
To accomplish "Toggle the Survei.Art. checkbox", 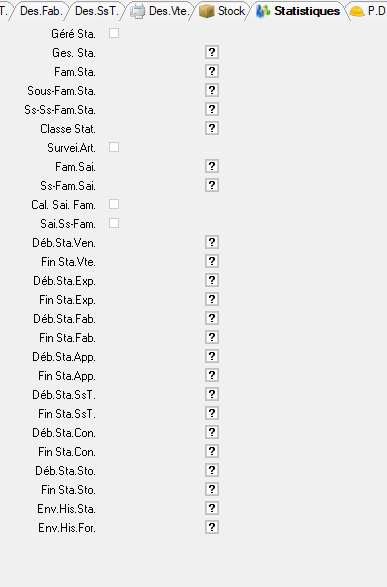I will [114, 147].
